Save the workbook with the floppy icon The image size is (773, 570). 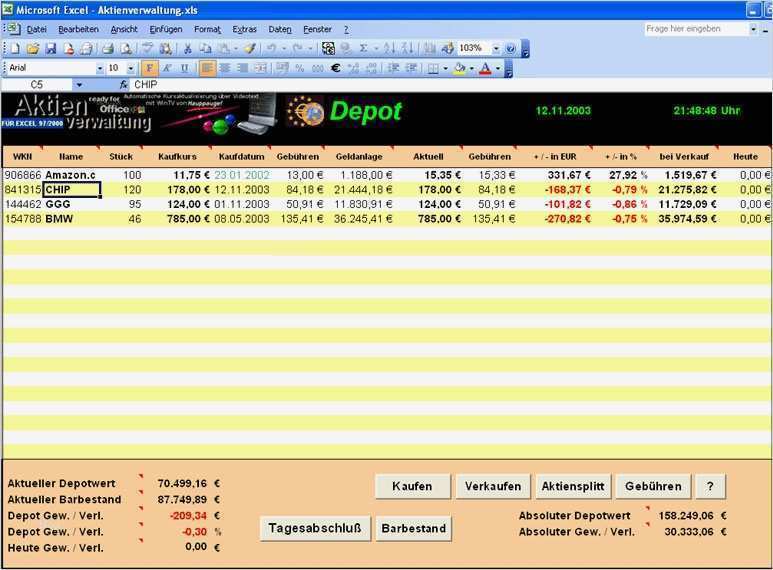pos(50,48)
